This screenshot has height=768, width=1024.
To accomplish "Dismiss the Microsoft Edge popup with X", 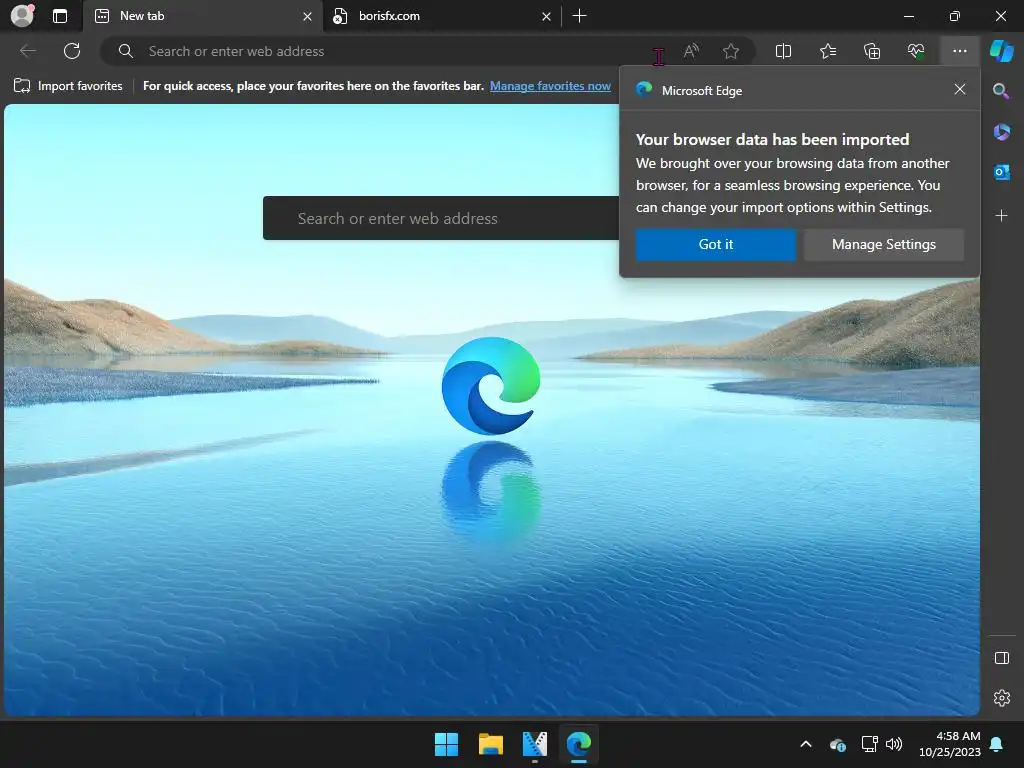I will point(959,89).
